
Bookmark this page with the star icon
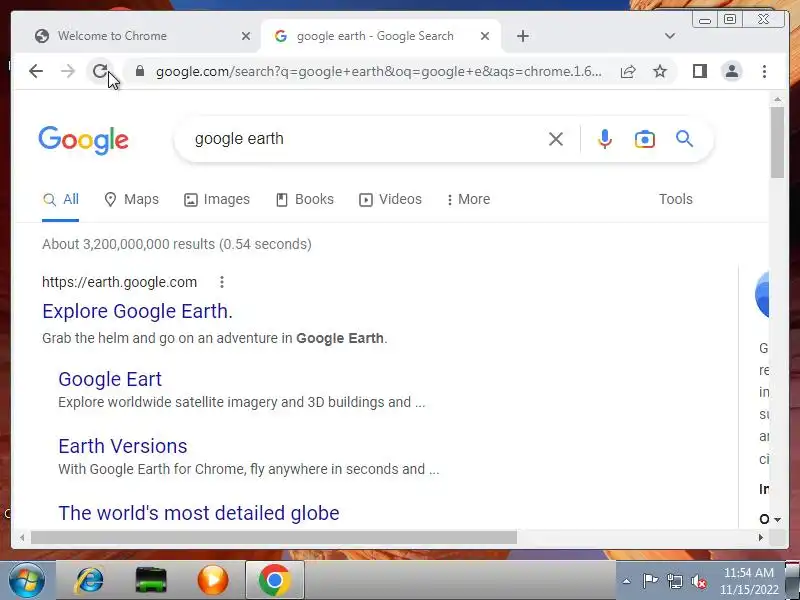pyautogui.click(x=660, y=71)
